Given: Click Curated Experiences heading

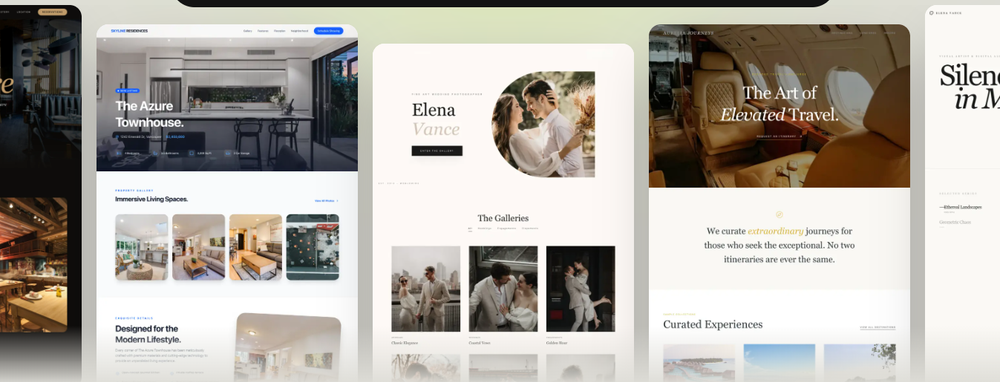Looking at the screenshot, I should coord(712,324).
